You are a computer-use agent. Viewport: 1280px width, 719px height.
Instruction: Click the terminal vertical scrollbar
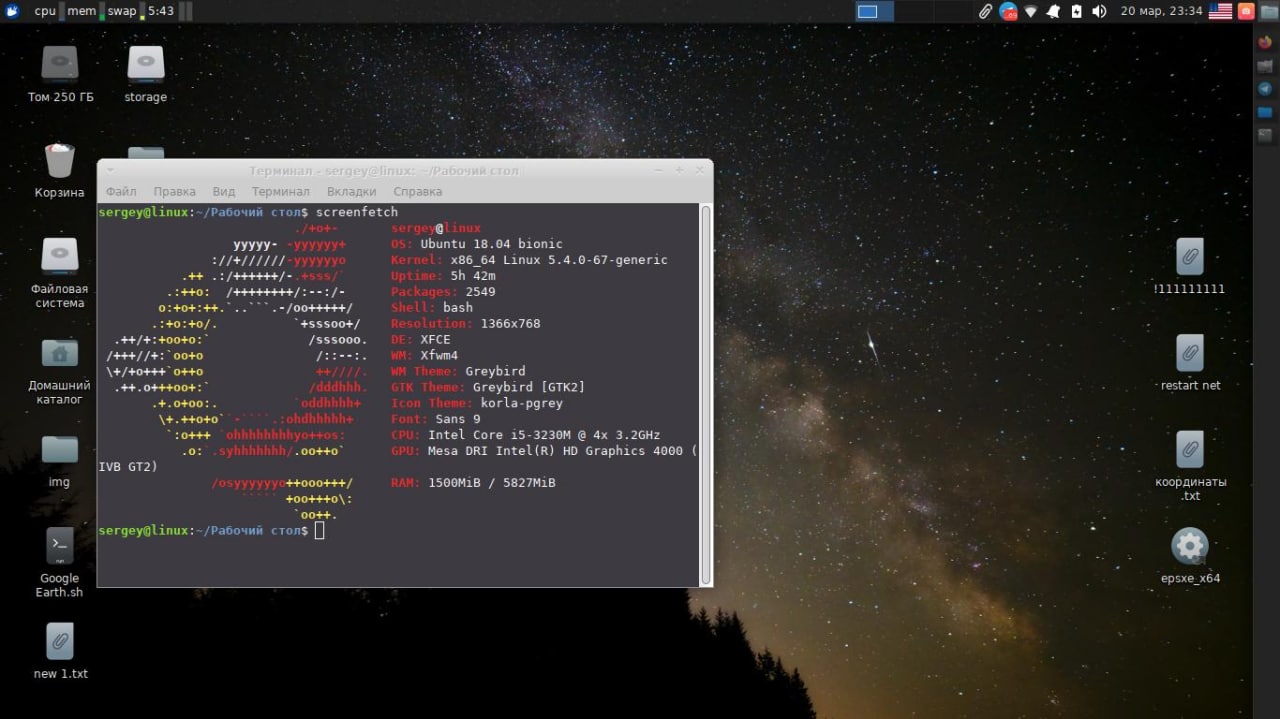coord(706,394)
